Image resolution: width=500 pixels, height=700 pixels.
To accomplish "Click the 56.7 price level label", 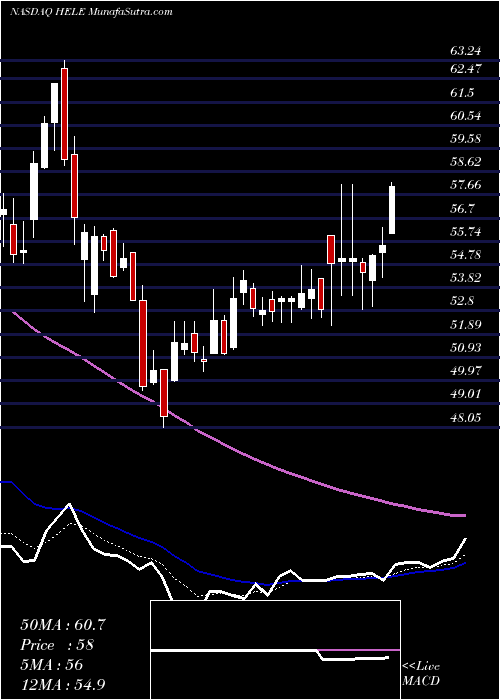I will pos(462,209).
